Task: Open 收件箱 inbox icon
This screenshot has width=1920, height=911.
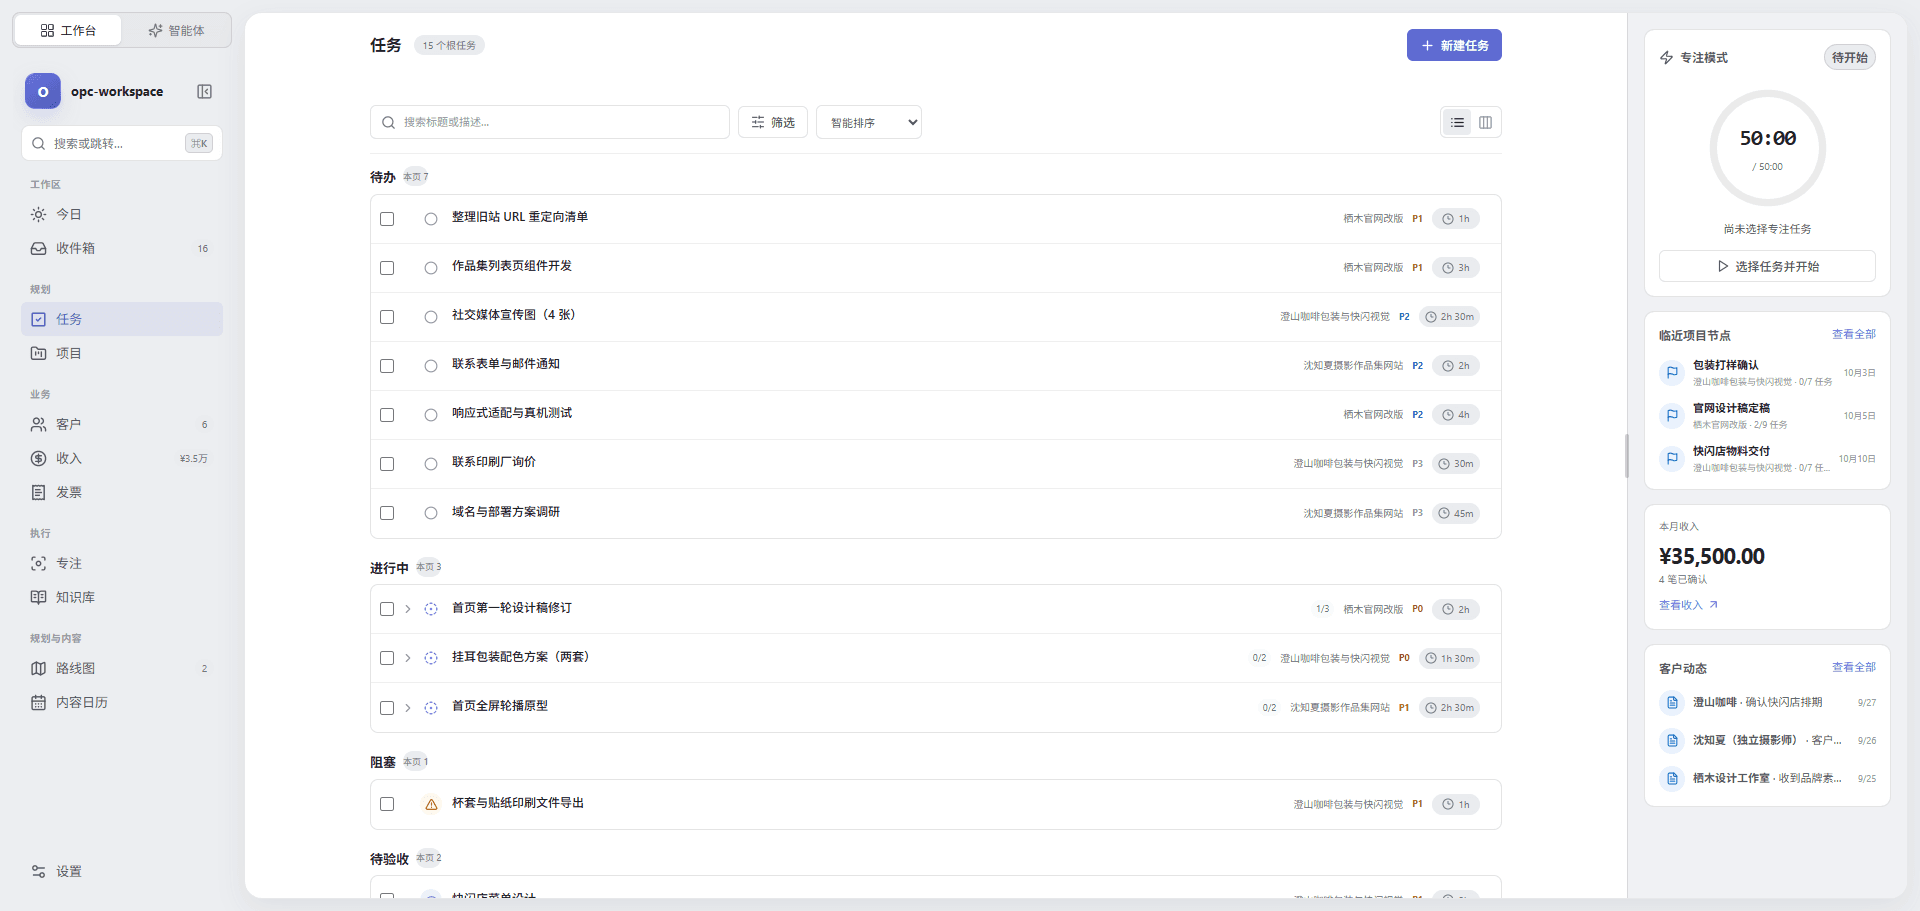Action: pyautogui.click(x=38, y=249)
